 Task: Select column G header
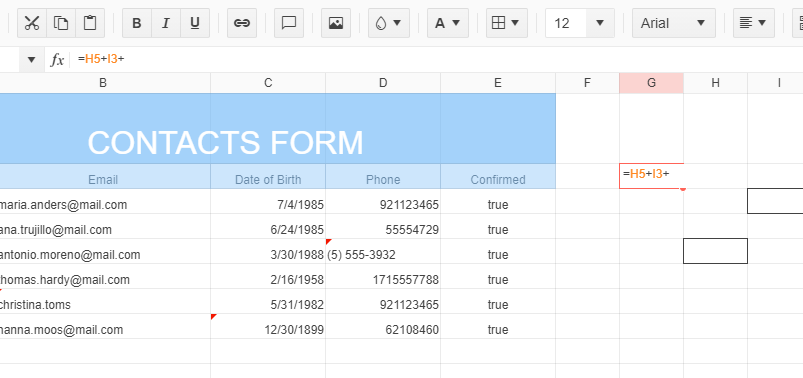point(651,83)
